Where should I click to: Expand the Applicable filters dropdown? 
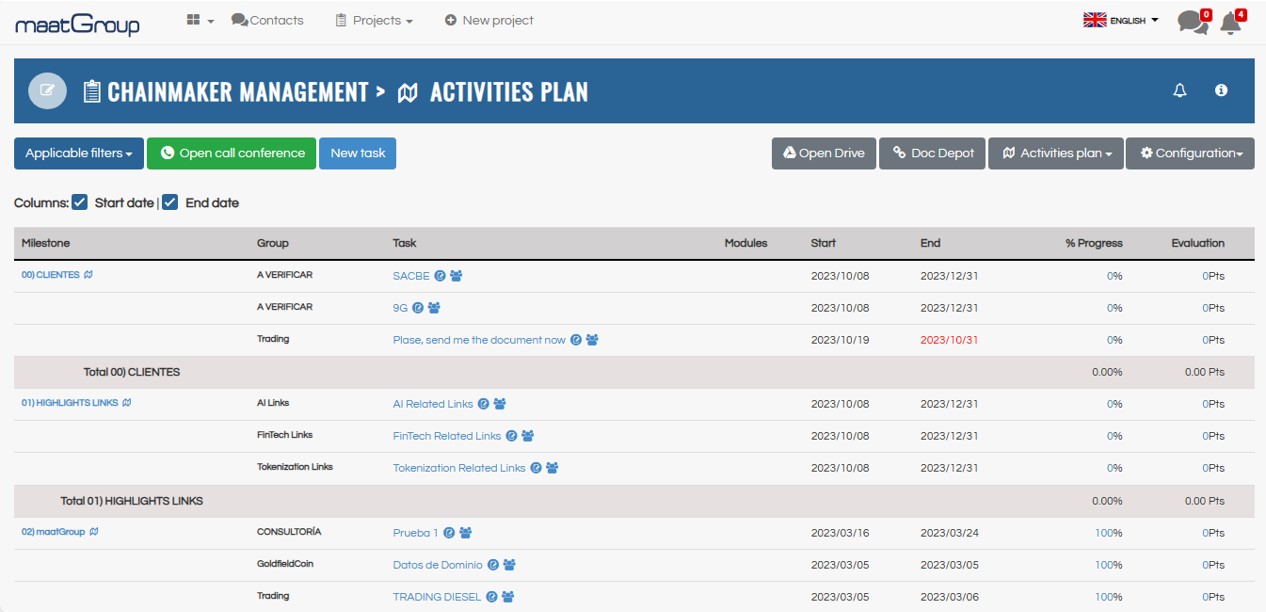79,153
